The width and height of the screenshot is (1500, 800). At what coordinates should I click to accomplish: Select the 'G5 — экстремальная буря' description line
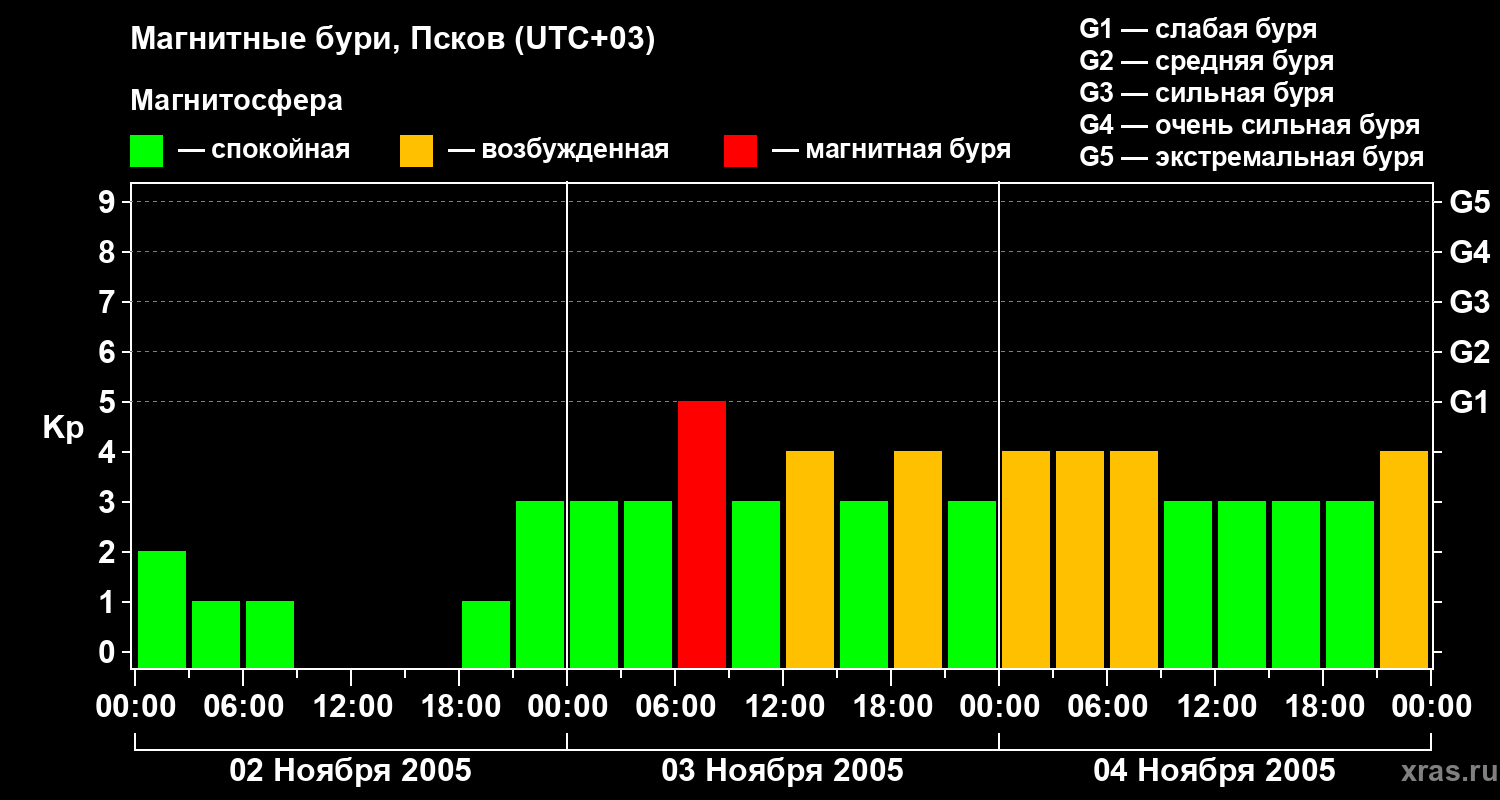click(x=1252, y=157)
